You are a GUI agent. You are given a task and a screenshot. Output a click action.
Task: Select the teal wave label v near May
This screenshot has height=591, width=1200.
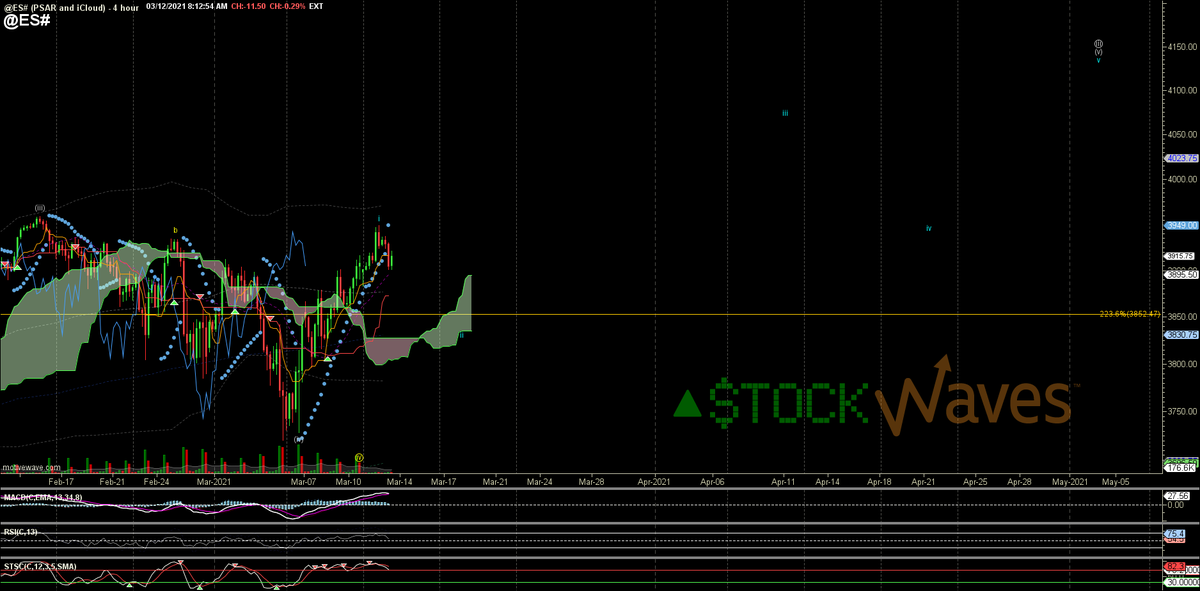pos(1098,60)
